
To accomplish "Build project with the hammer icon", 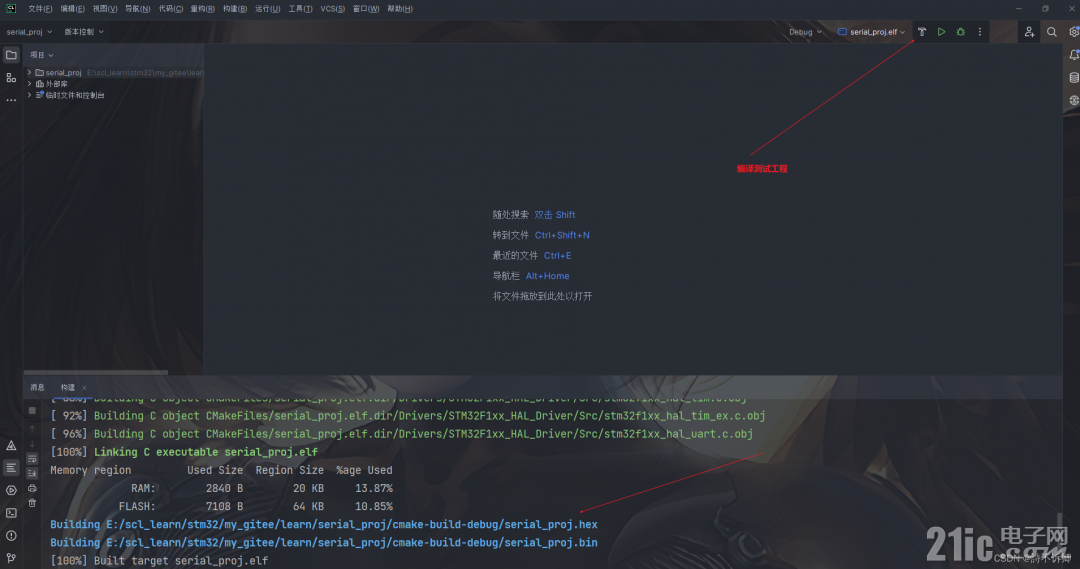I will [922, 32].
